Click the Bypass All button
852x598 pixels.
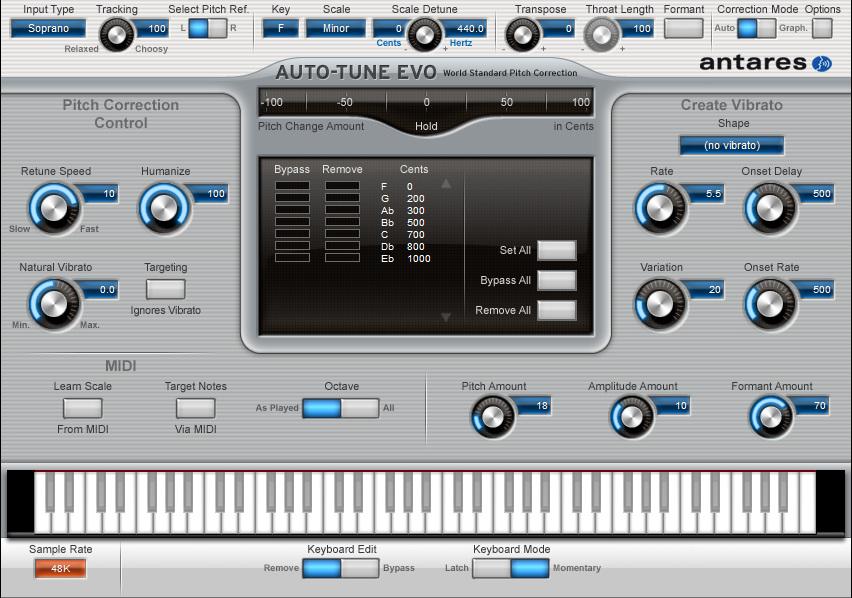(556, 280)
